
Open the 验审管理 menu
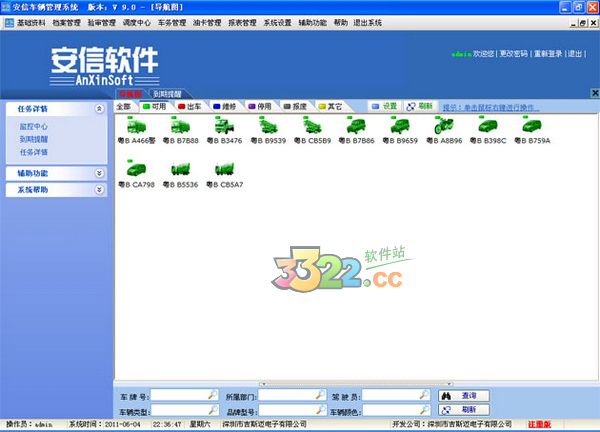(x=102, y=23)
